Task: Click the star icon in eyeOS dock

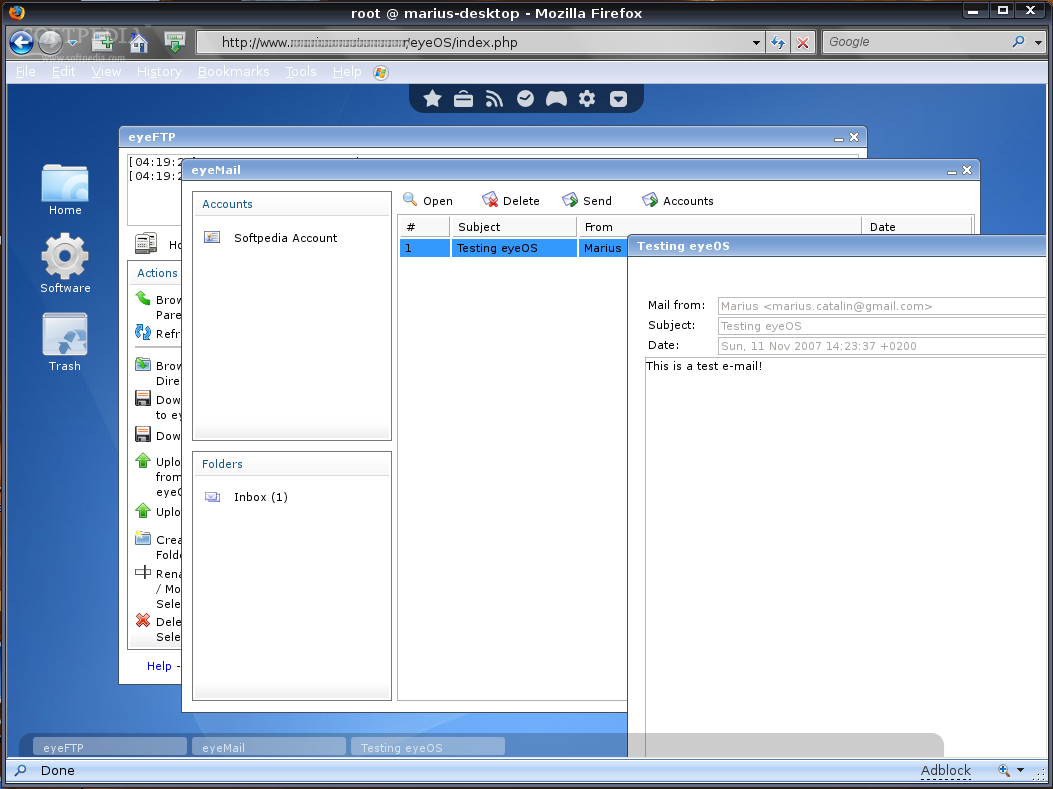Action: [x=432, y=99]
